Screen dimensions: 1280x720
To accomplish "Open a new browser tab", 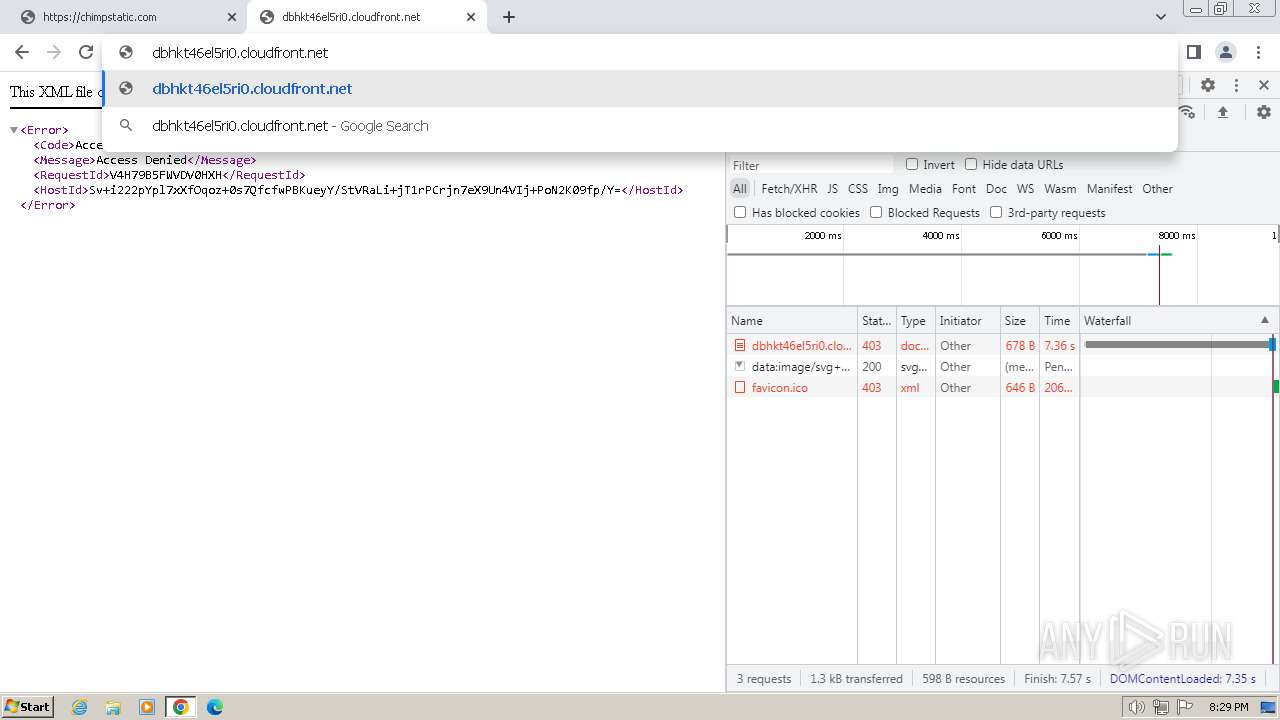I will (x=509, y=17).
